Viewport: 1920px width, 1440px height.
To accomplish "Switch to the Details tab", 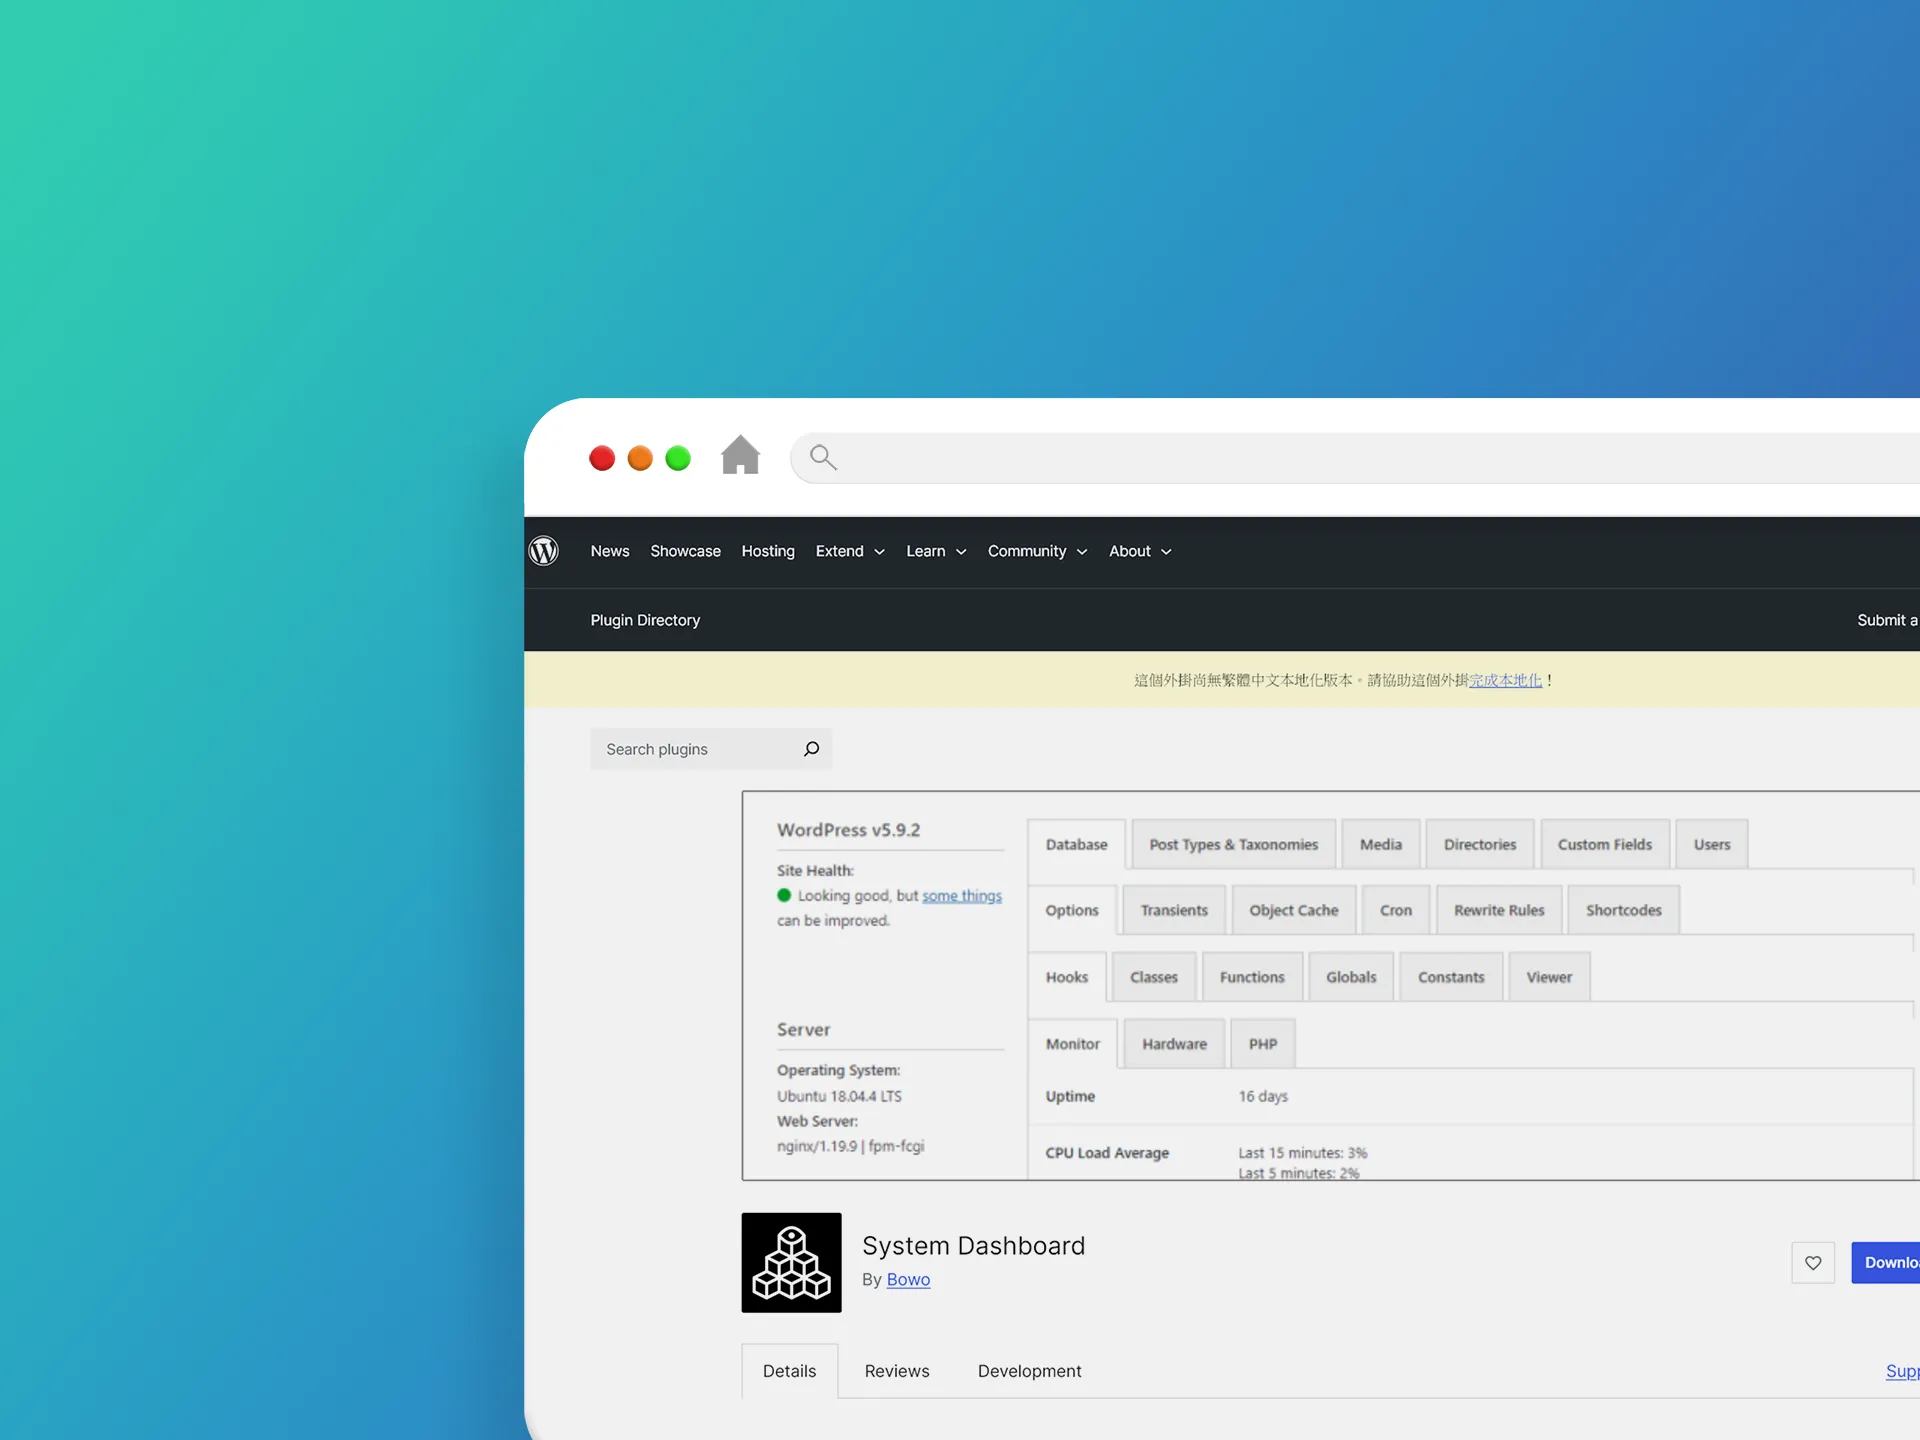I will pyautogui.click(x=789, y=1371).
